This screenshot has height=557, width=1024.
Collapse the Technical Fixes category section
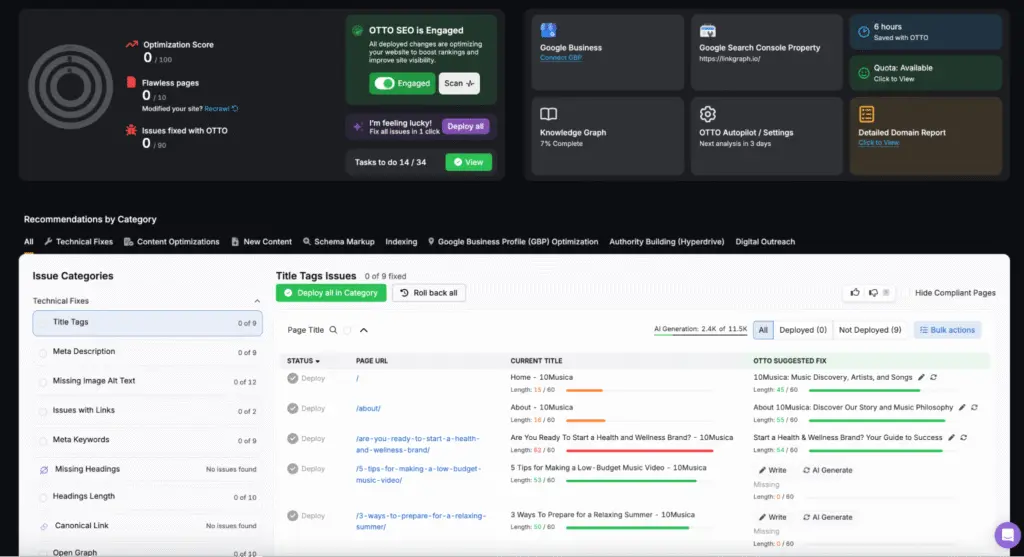click(x=257, y=301)
